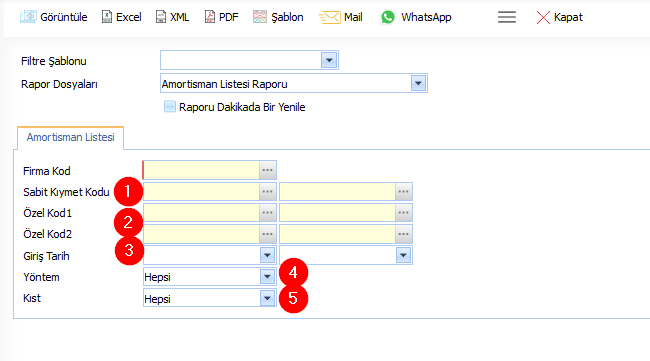Click second Özel Kod2 input field
Viewport: 650px width, 361px height.
coord(337,234)
